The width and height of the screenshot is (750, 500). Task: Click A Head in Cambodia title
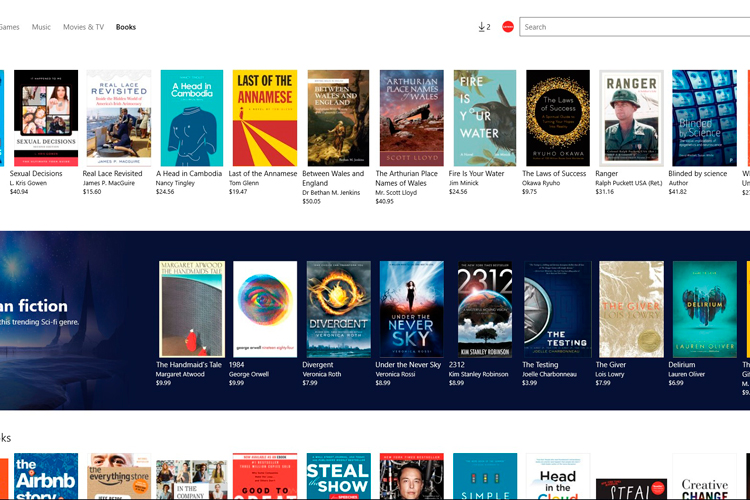click(x=189, y=174)
